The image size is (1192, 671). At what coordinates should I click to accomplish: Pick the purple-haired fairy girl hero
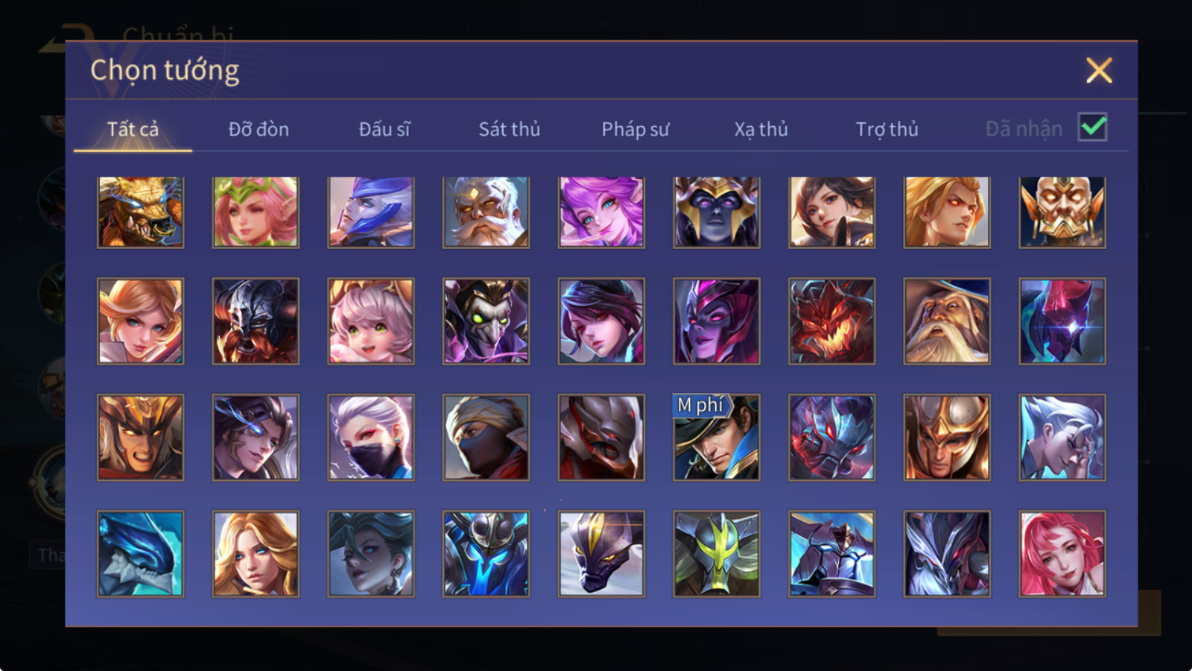[x=601, y=212]
